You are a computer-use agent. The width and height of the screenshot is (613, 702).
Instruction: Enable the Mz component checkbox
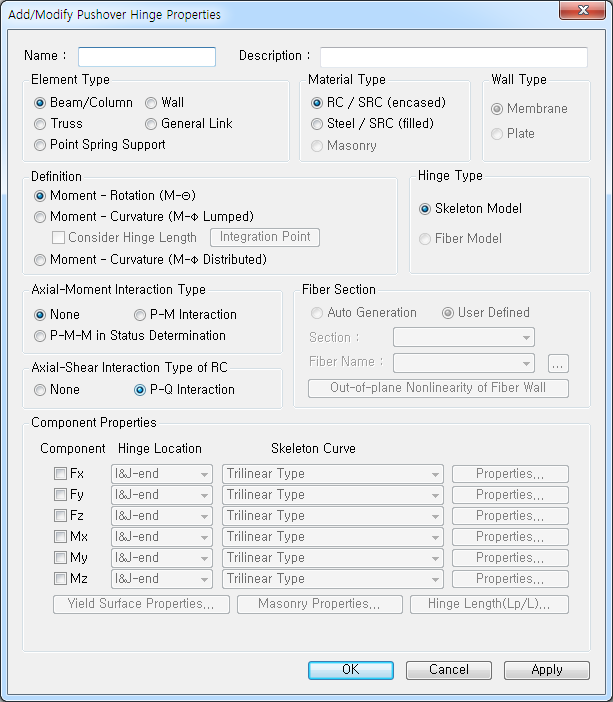pyautogui.click(x=60, y=579)
